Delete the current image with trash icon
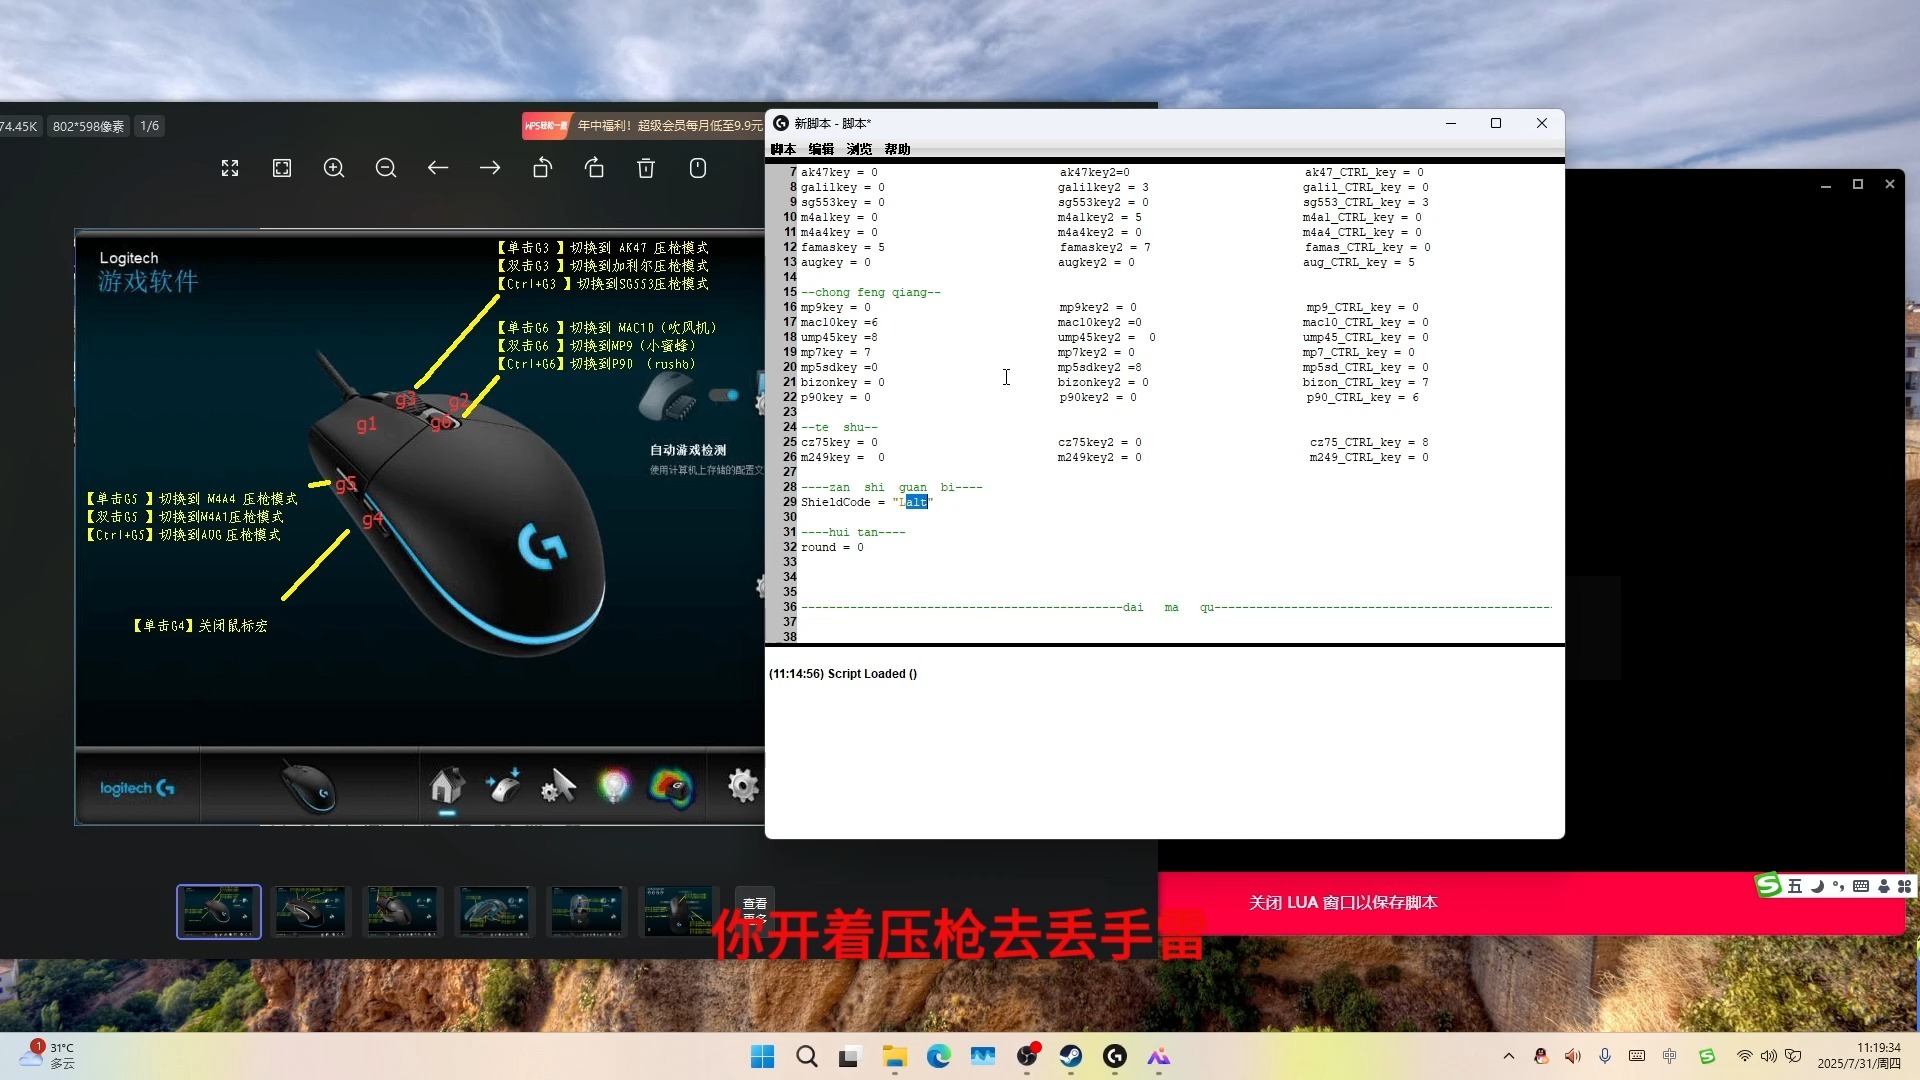This screenshot has width=1920, height=1080. pyautogui.click(x=646, y=168)
